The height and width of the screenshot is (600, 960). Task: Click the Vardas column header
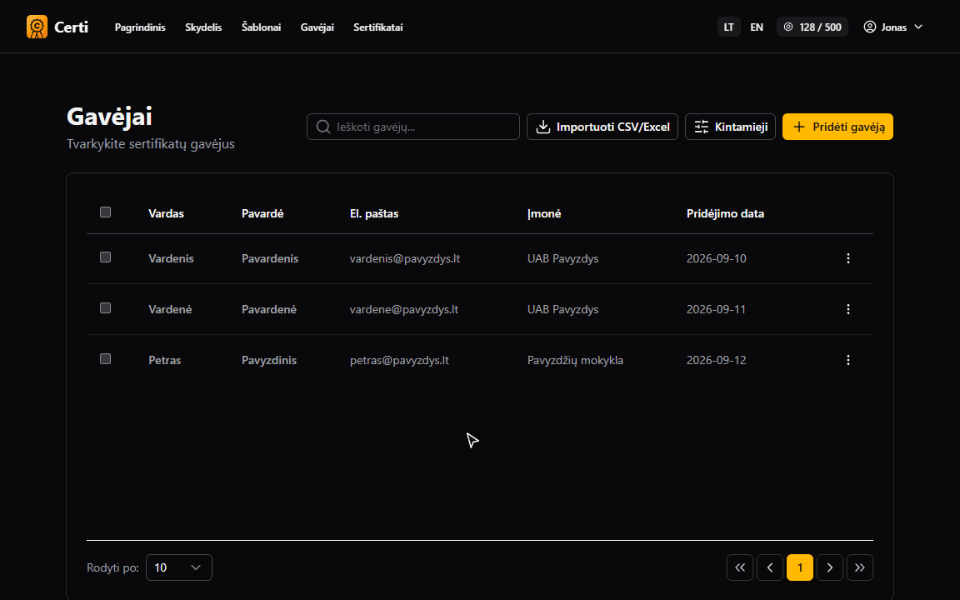point(166,214)
